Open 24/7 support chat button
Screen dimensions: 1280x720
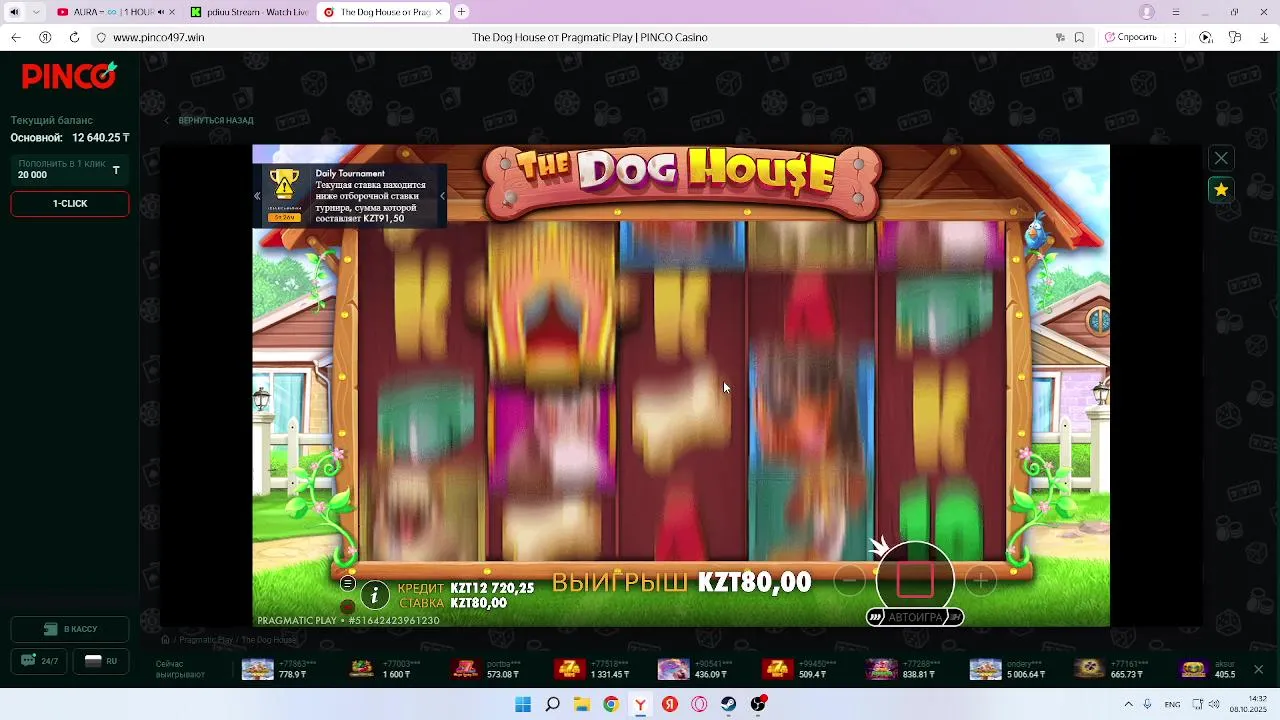click(40, 661)
